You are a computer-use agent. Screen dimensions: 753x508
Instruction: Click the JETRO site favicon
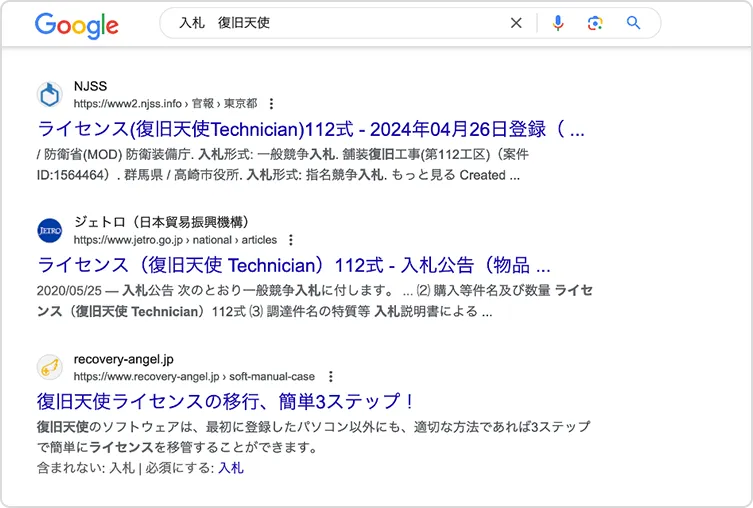pyautogui.click(x=49, y=230)
